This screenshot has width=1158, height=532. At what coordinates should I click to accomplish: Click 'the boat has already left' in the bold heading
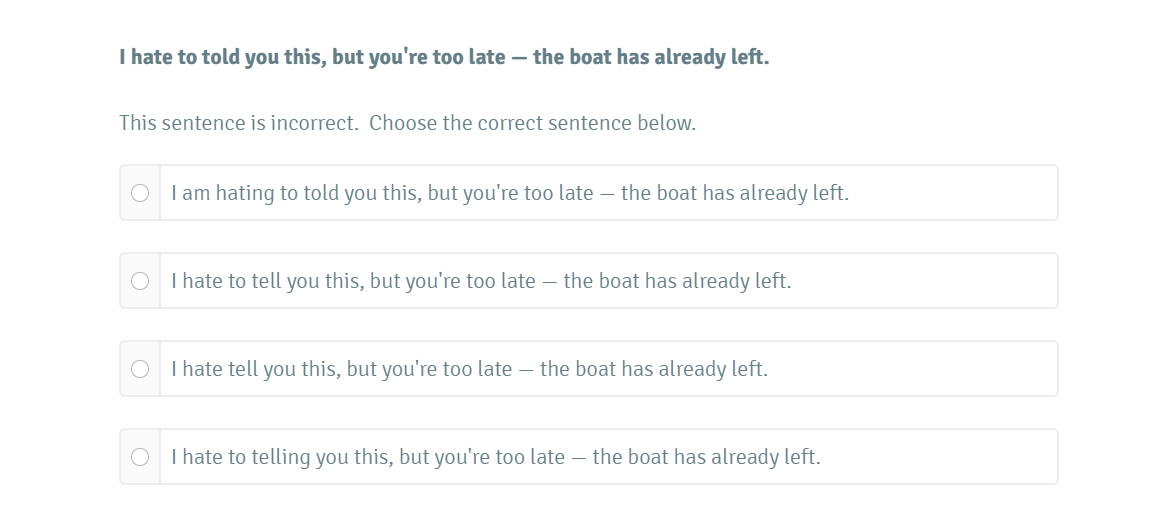(x=651, y=57)
